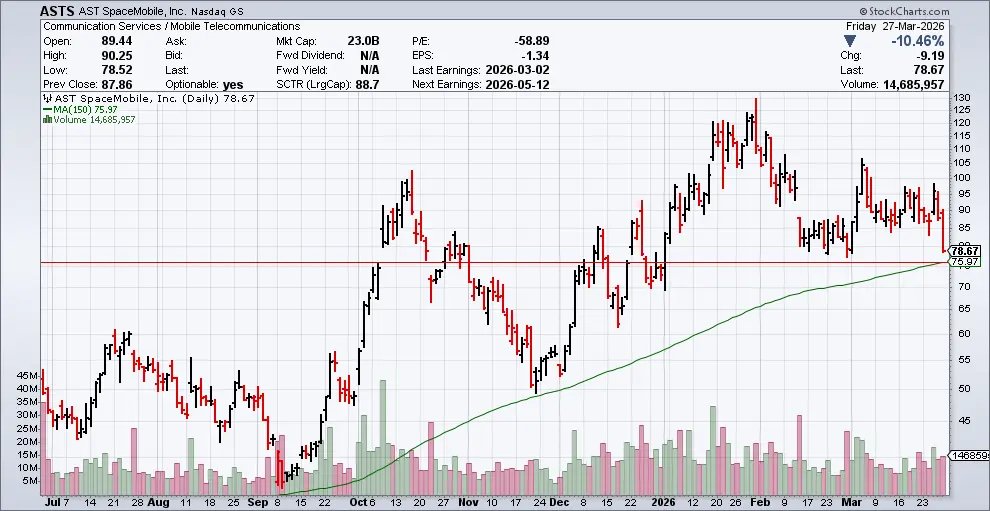Click the Prev Close value 87.86

click(x=116, y=84)
